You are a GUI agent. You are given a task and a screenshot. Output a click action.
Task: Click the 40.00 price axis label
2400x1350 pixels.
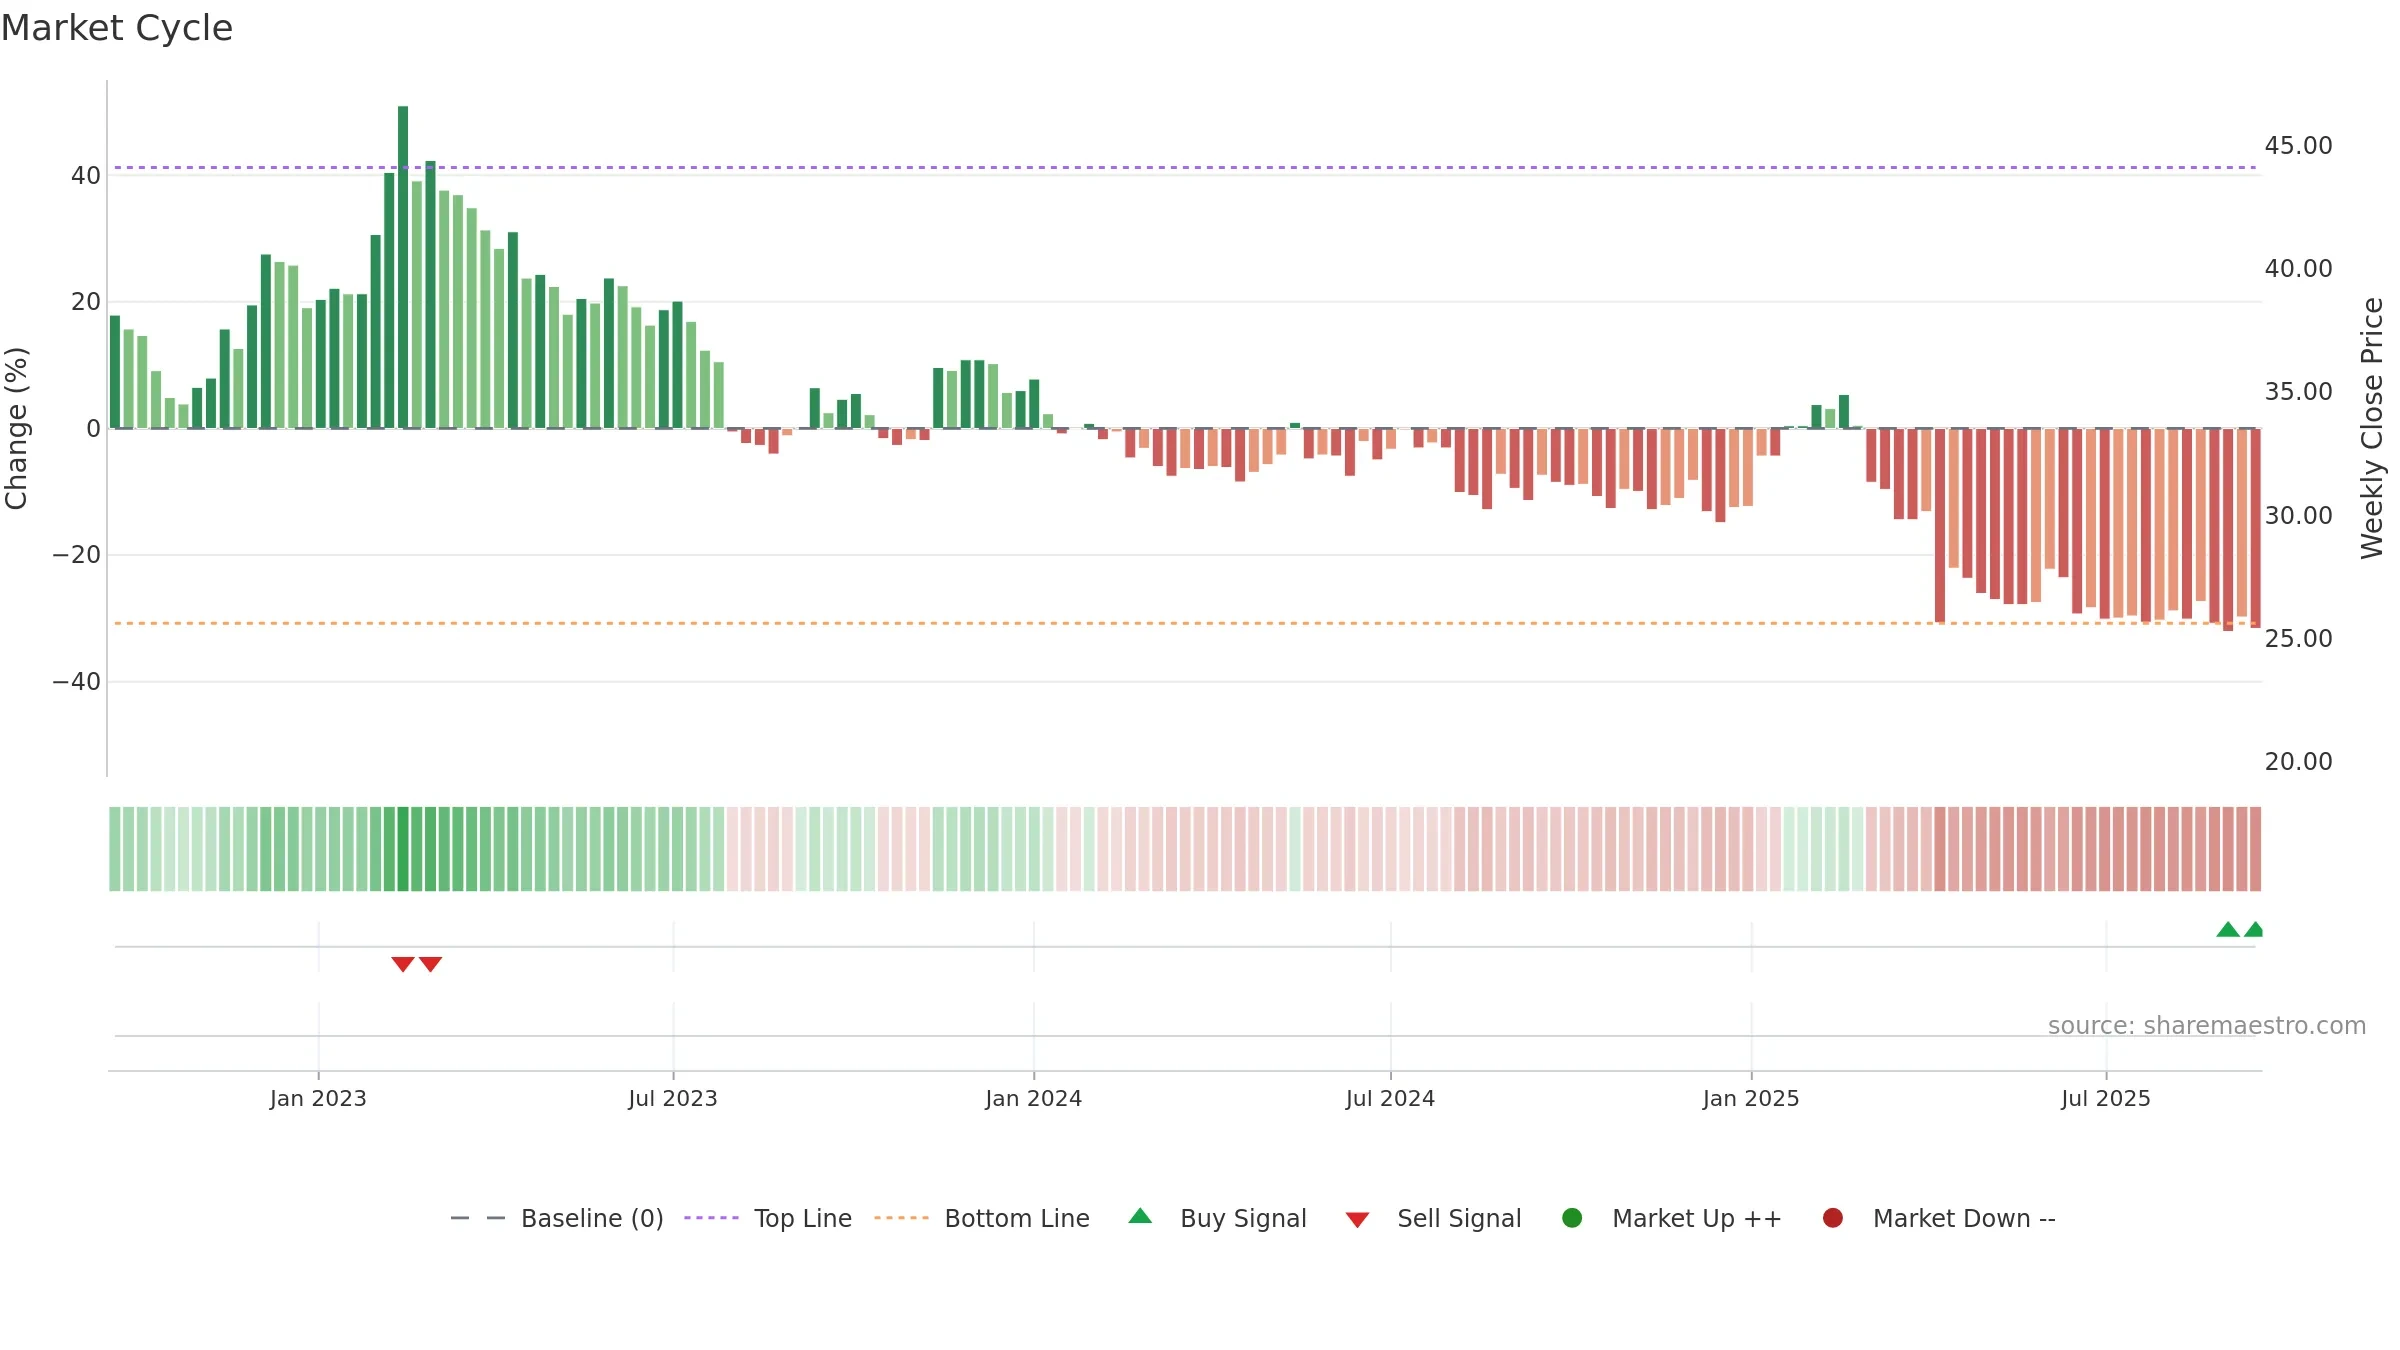(x=2298, y=269)
